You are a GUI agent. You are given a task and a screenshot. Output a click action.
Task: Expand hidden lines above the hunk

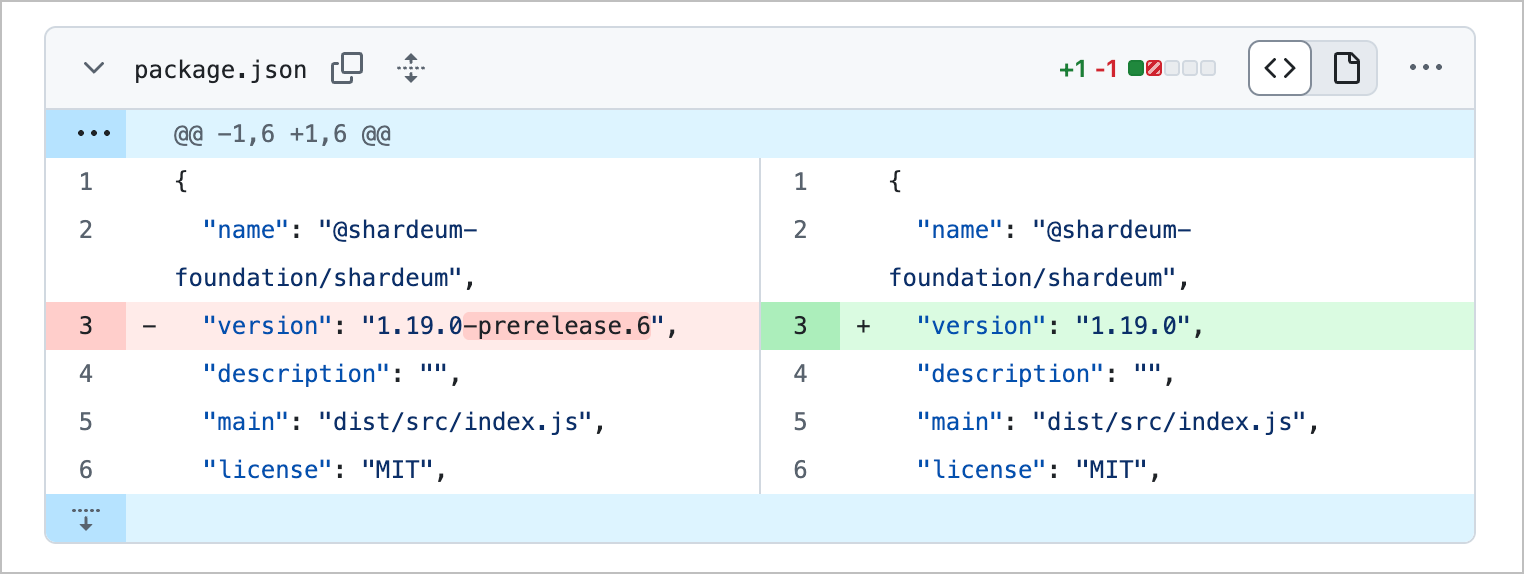(86, 134)
